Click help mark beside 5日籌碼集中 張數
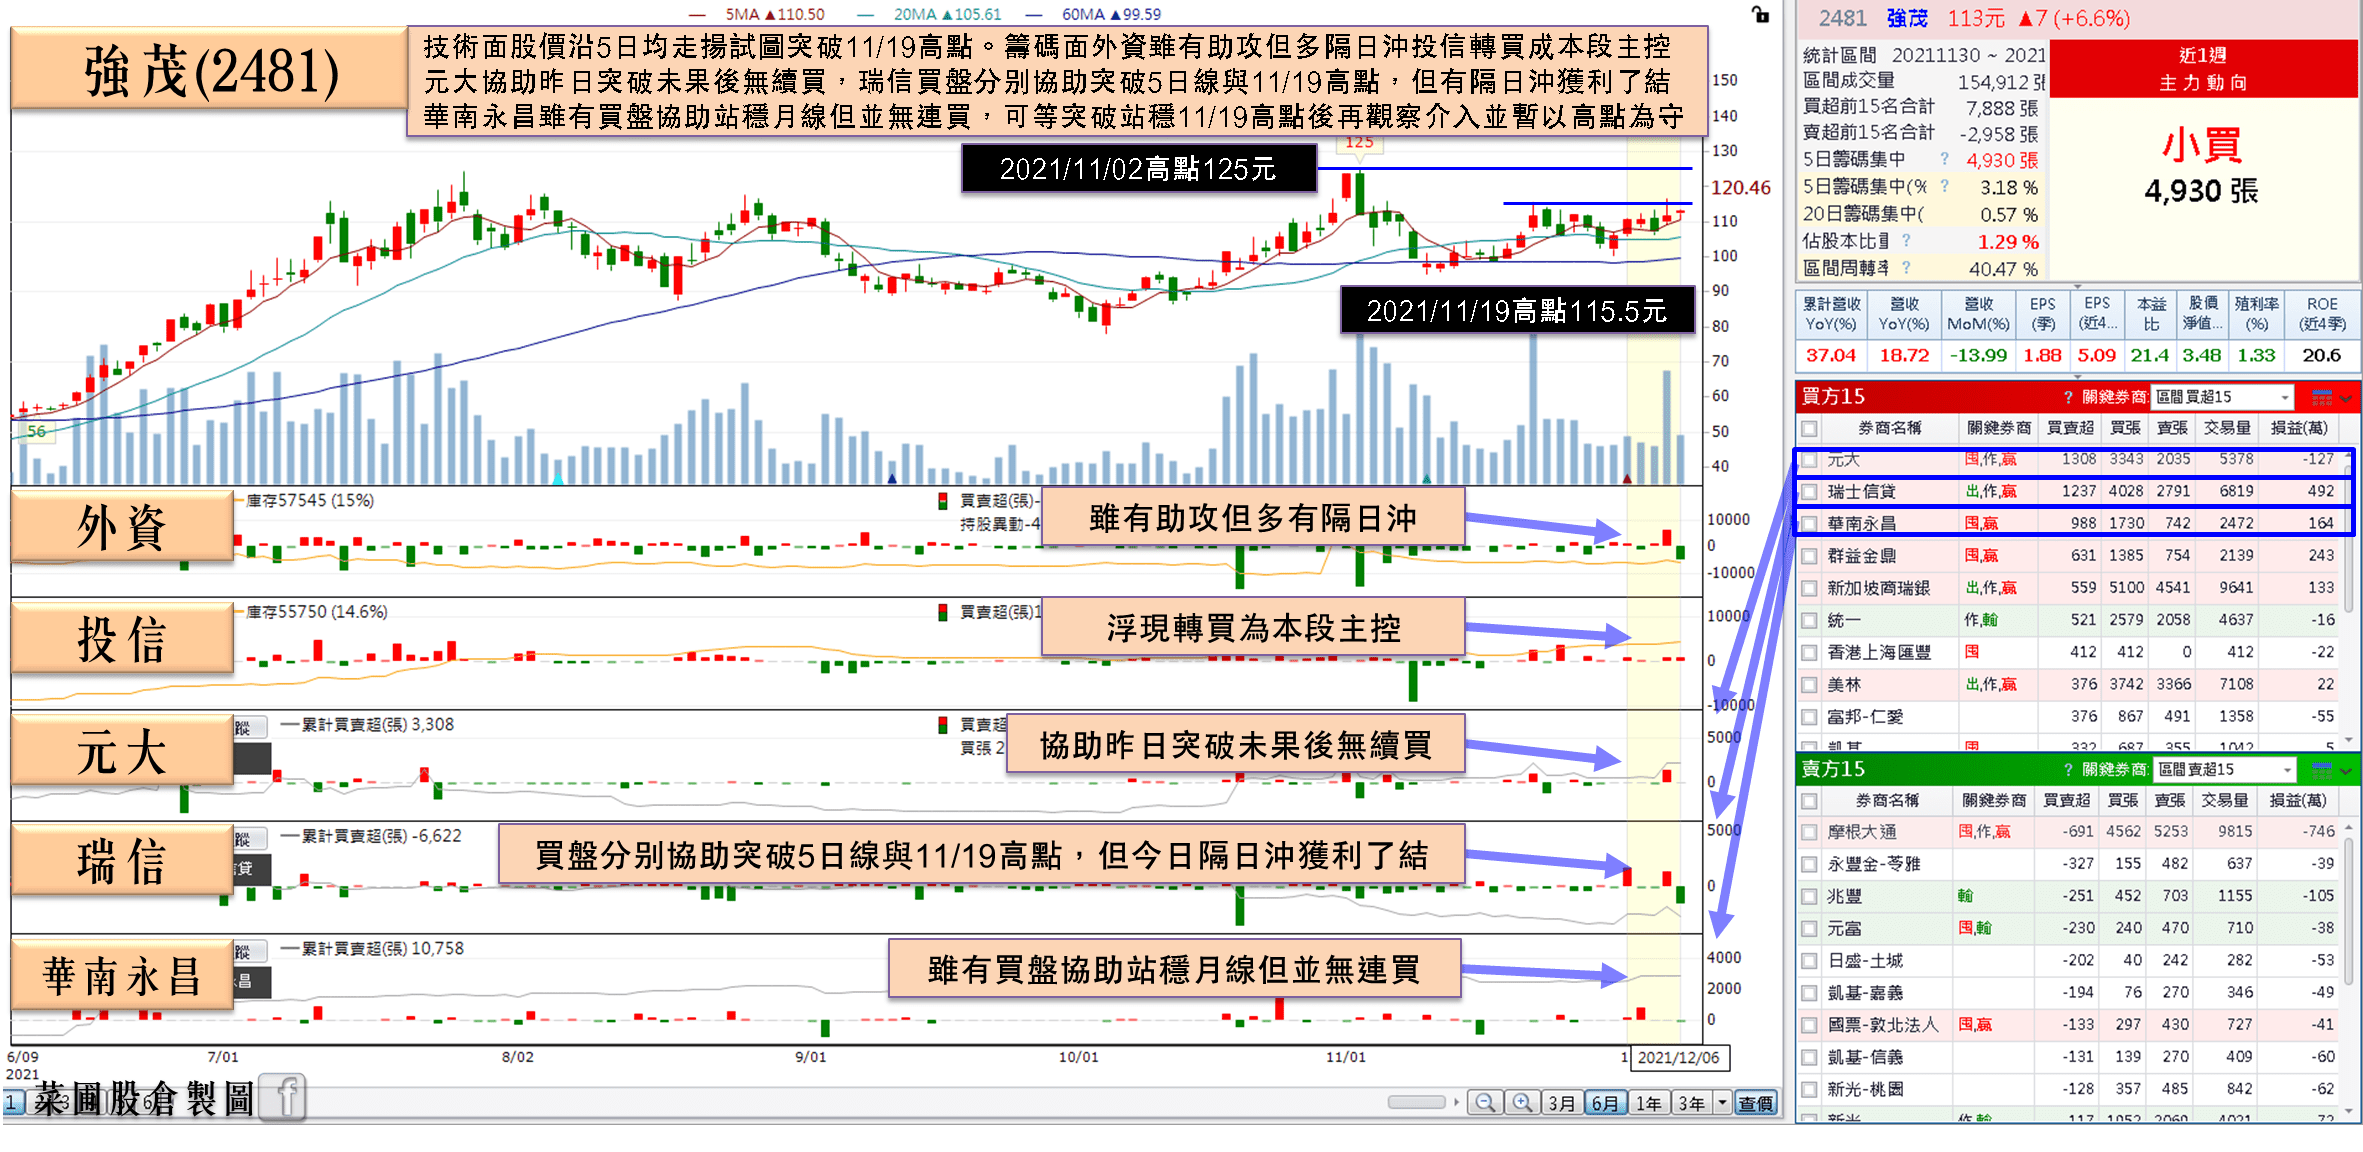This screenshot has width=2363, height=1152. point(1945,159)
